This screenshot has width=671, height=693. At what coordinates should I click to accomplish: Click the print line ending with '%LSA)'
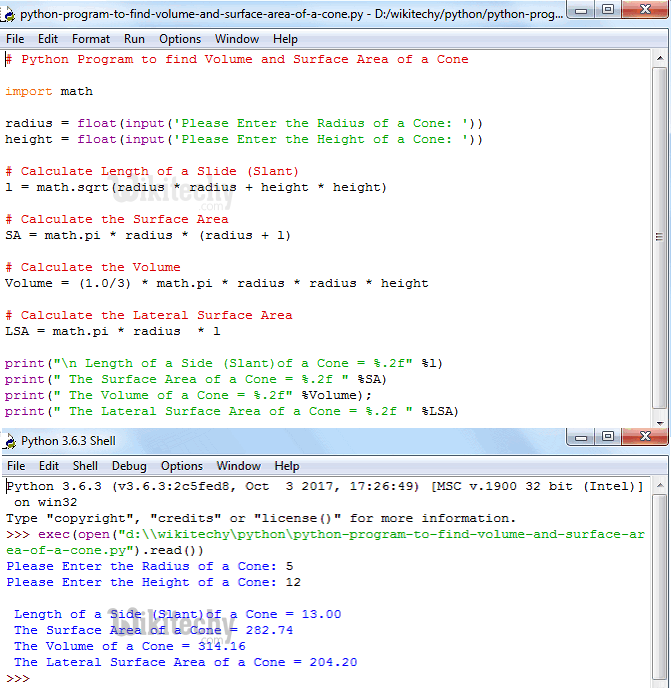coord(232,411)
